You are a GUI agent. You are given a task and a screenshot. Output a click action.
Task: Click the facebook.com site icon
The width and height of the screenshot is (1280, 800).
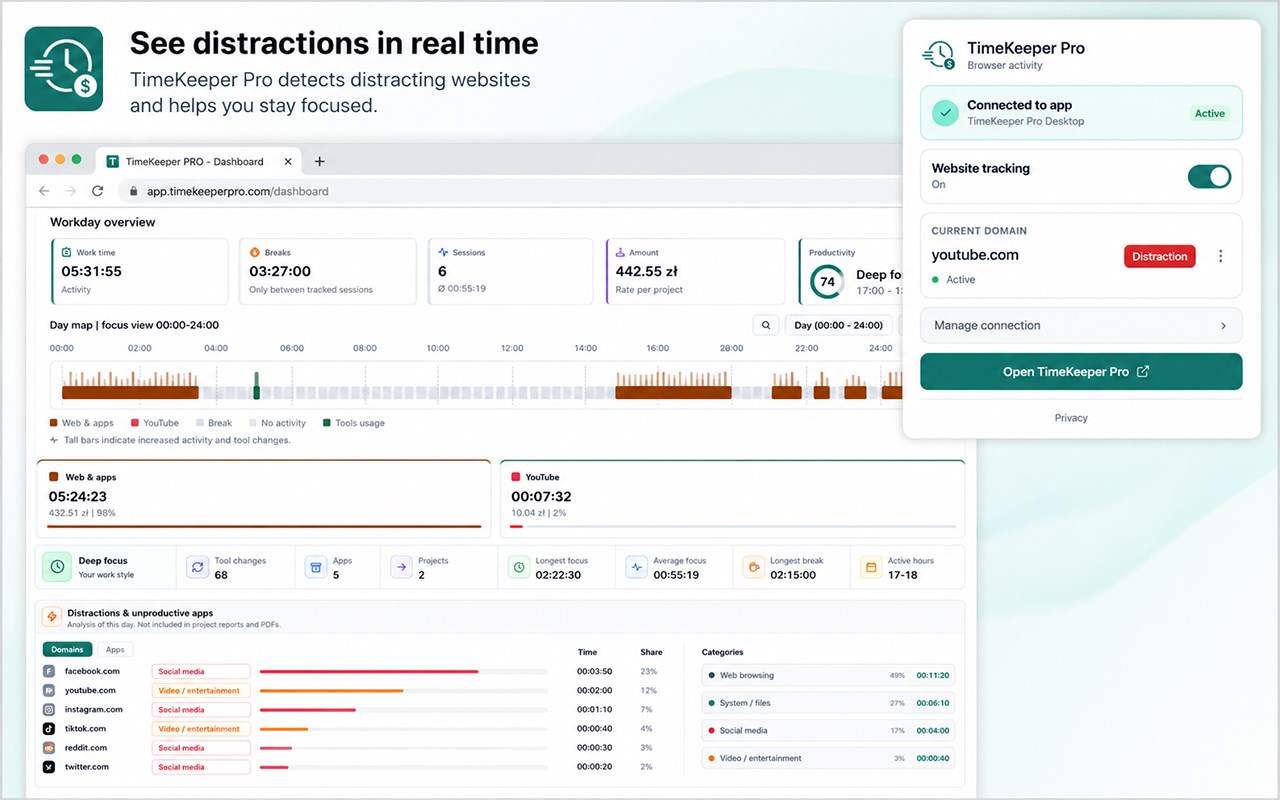click(x=48, y=671)
